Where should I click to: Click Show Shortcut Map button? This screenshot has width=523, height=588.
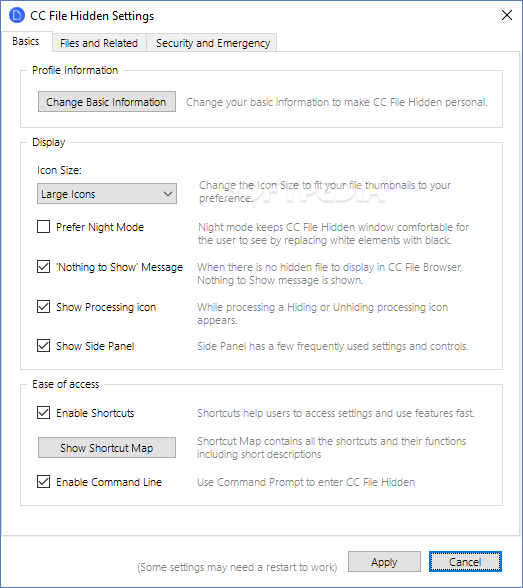tap(106, 447)
